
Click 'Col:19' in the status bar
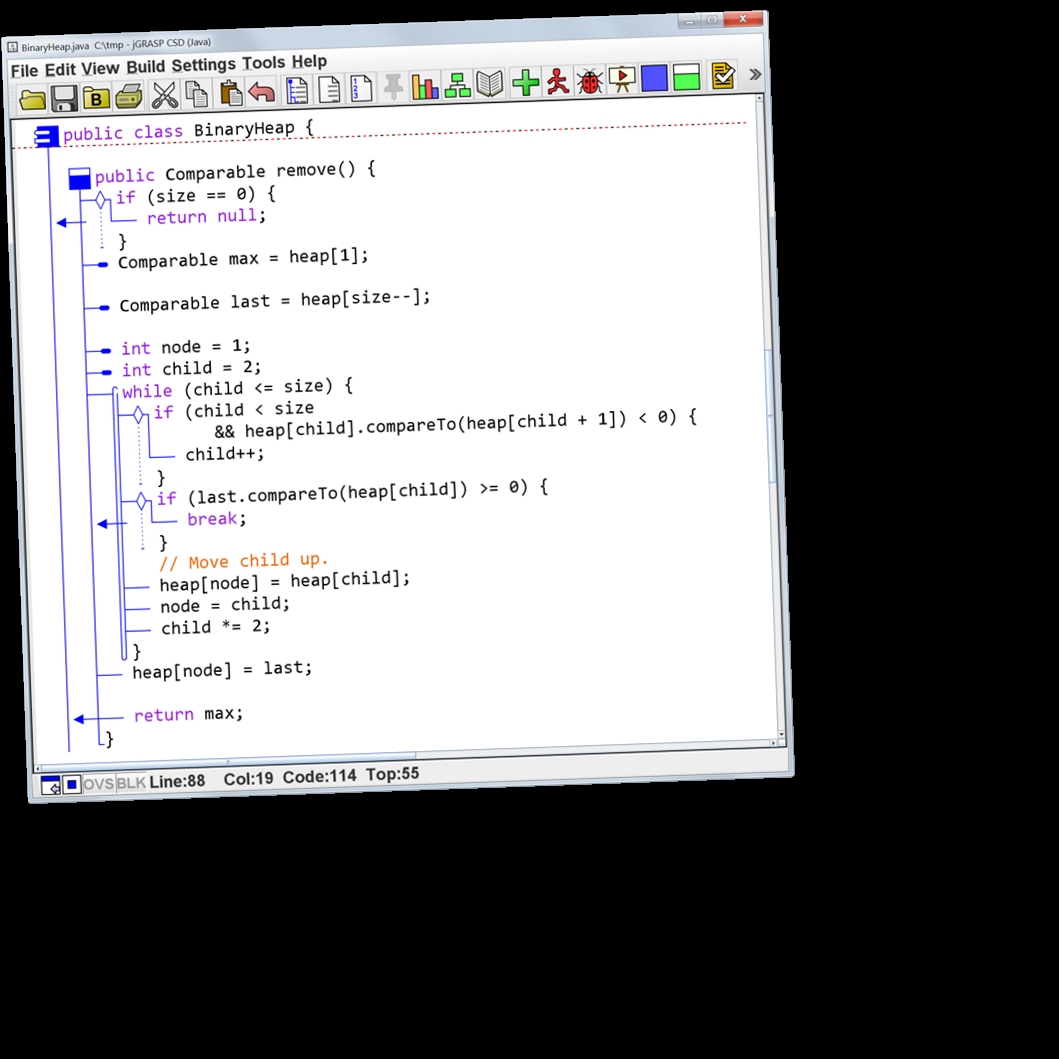pos(248,779)
